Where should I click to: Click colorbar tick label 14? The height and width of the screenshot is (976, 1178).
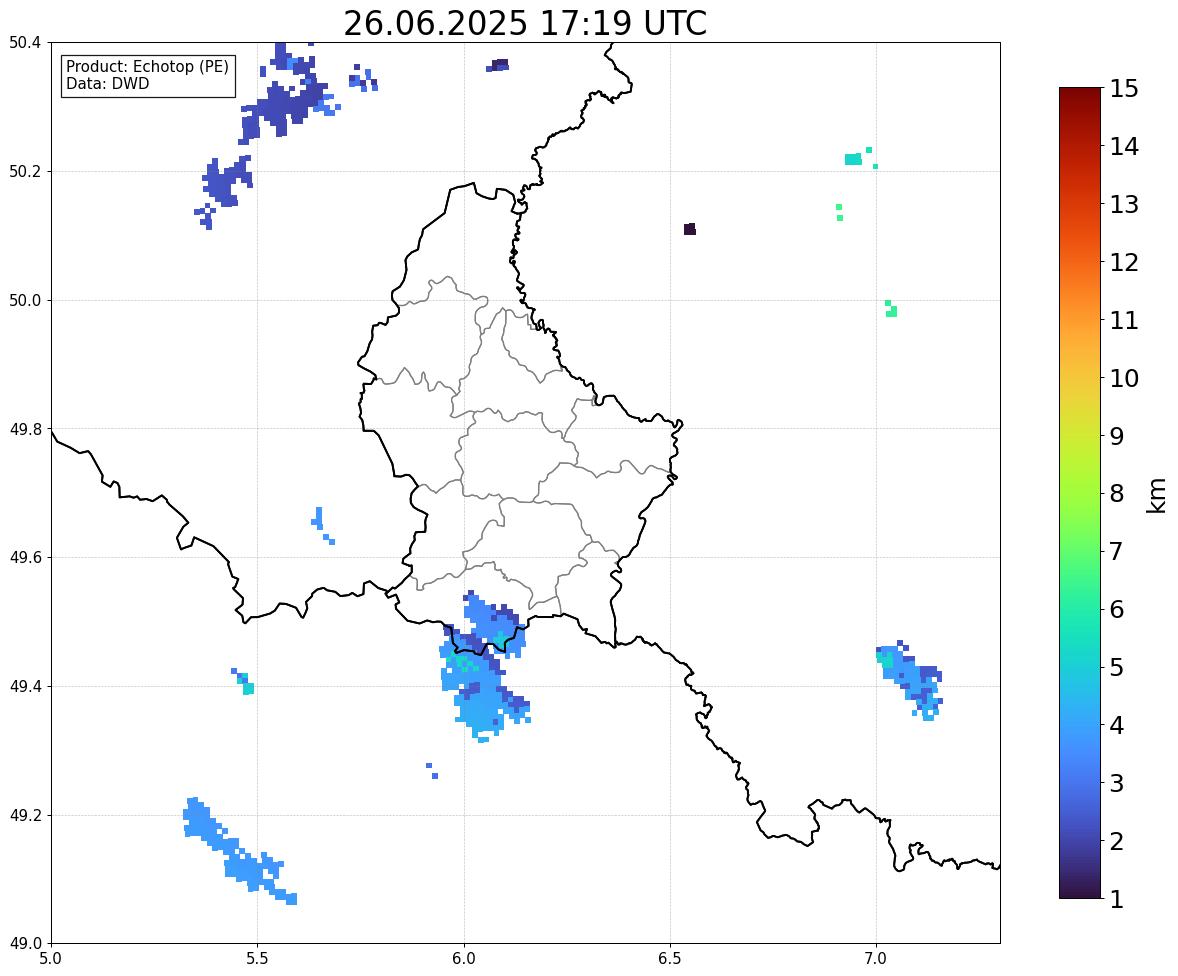[1124, 147]
